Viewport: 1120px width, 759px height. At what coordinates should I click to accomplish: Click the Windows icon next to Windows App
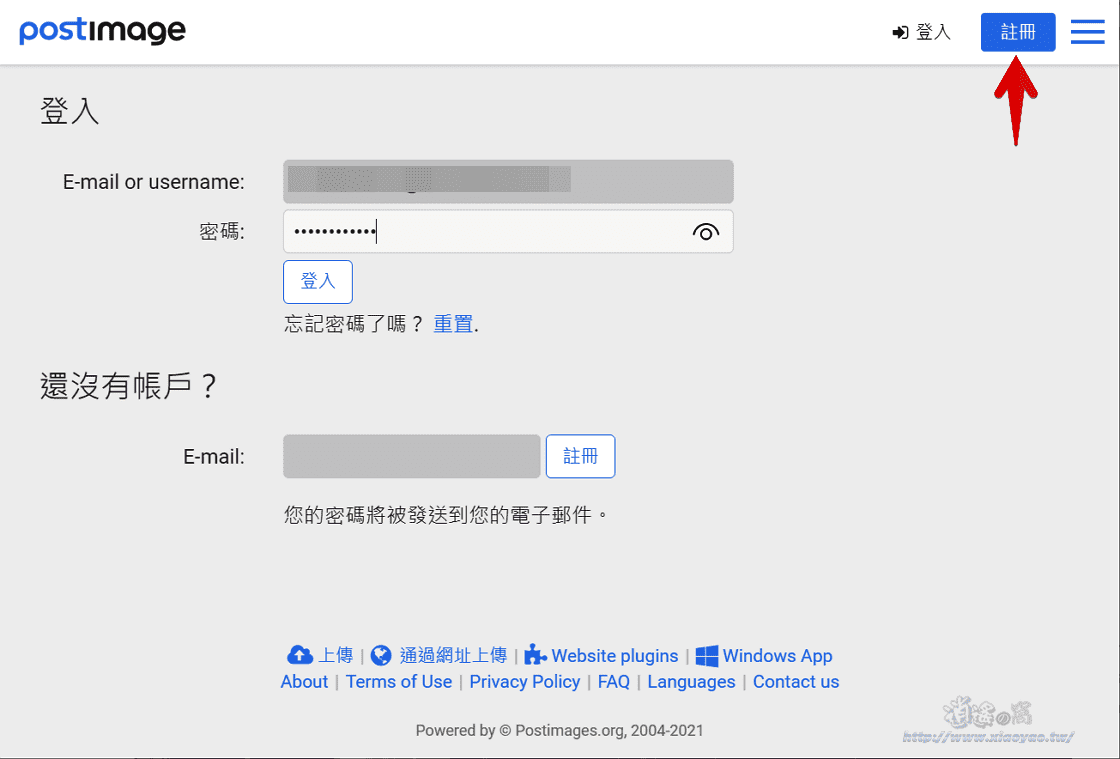point(706,655)
